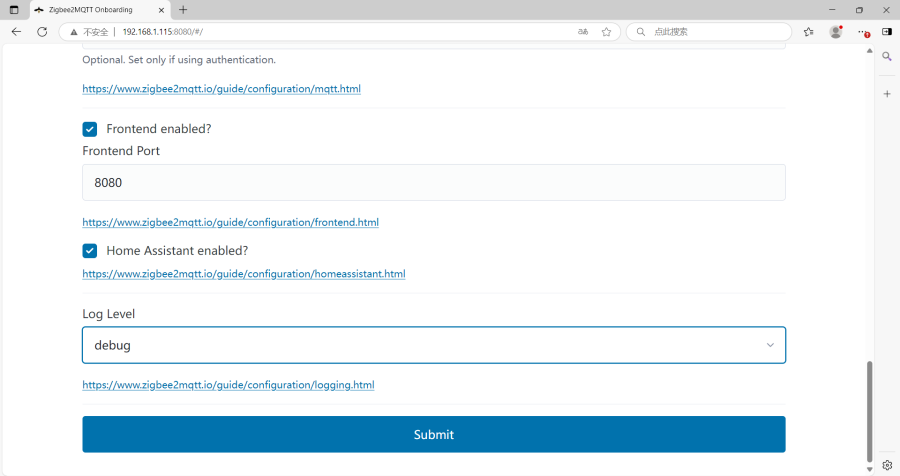Open the MQTT configuration guide link

tap(222, 88)
